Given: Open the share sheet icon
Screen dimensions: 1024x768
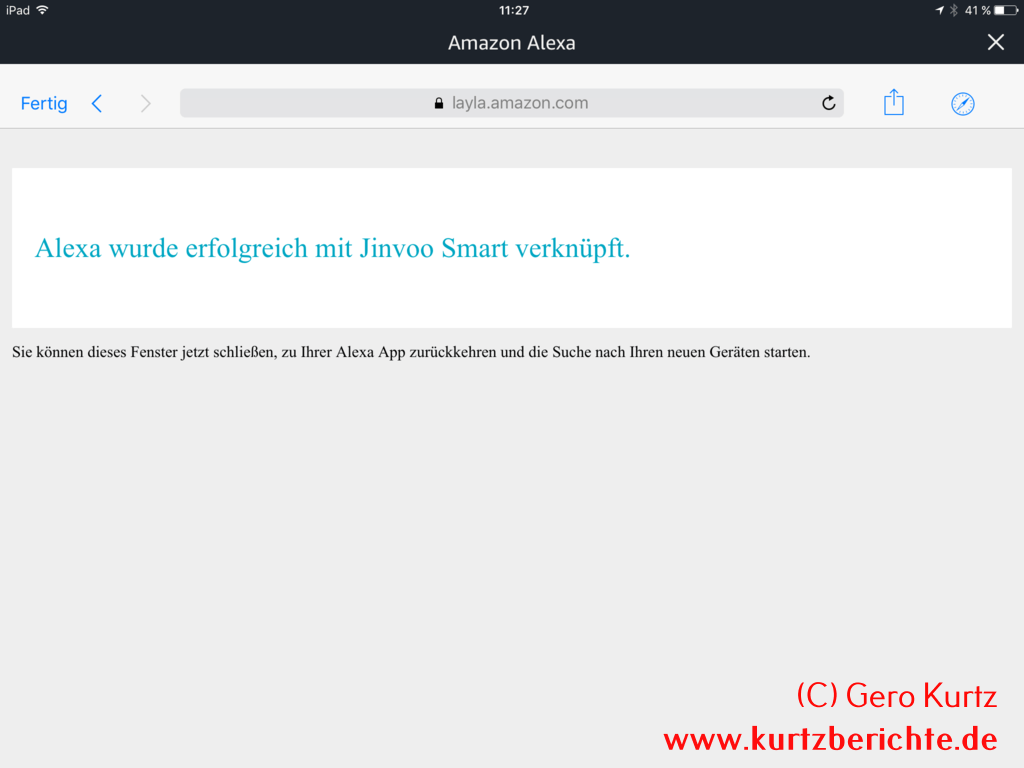Looking at the screenshot, I should (x=894, y=102).
